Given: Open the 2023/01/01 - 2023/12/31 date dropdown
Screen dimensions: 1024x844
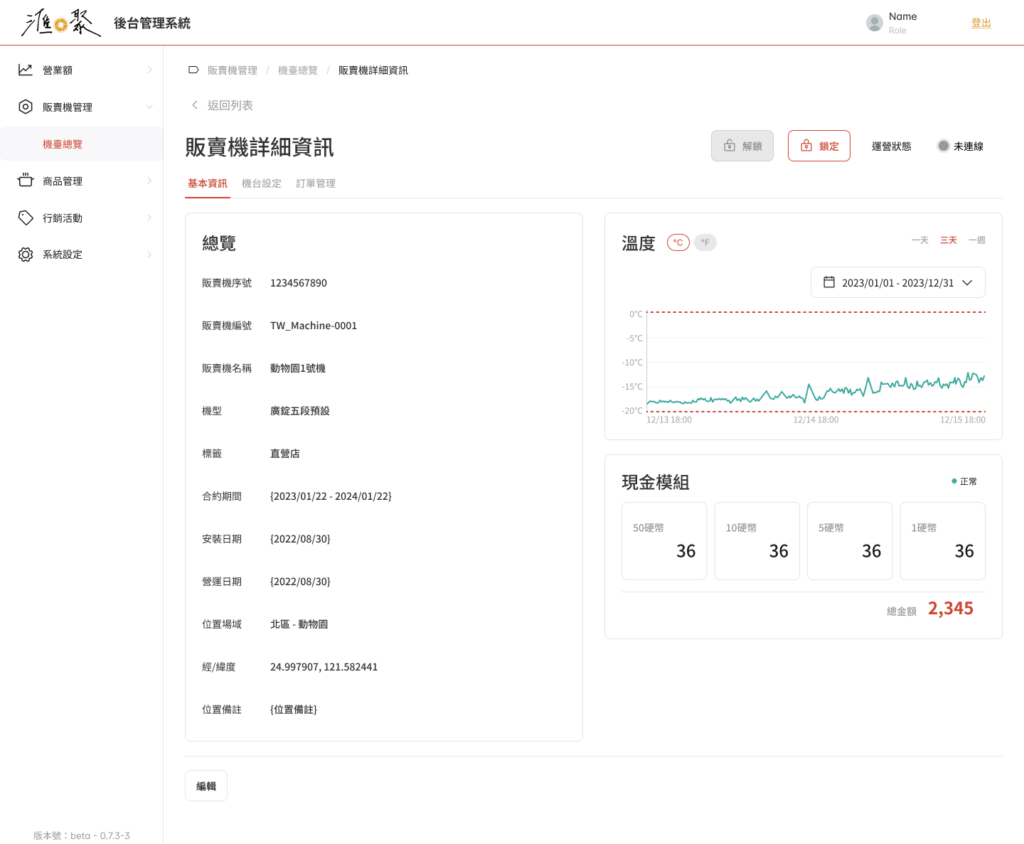Looking at the screenshot, I should [897, 283].
